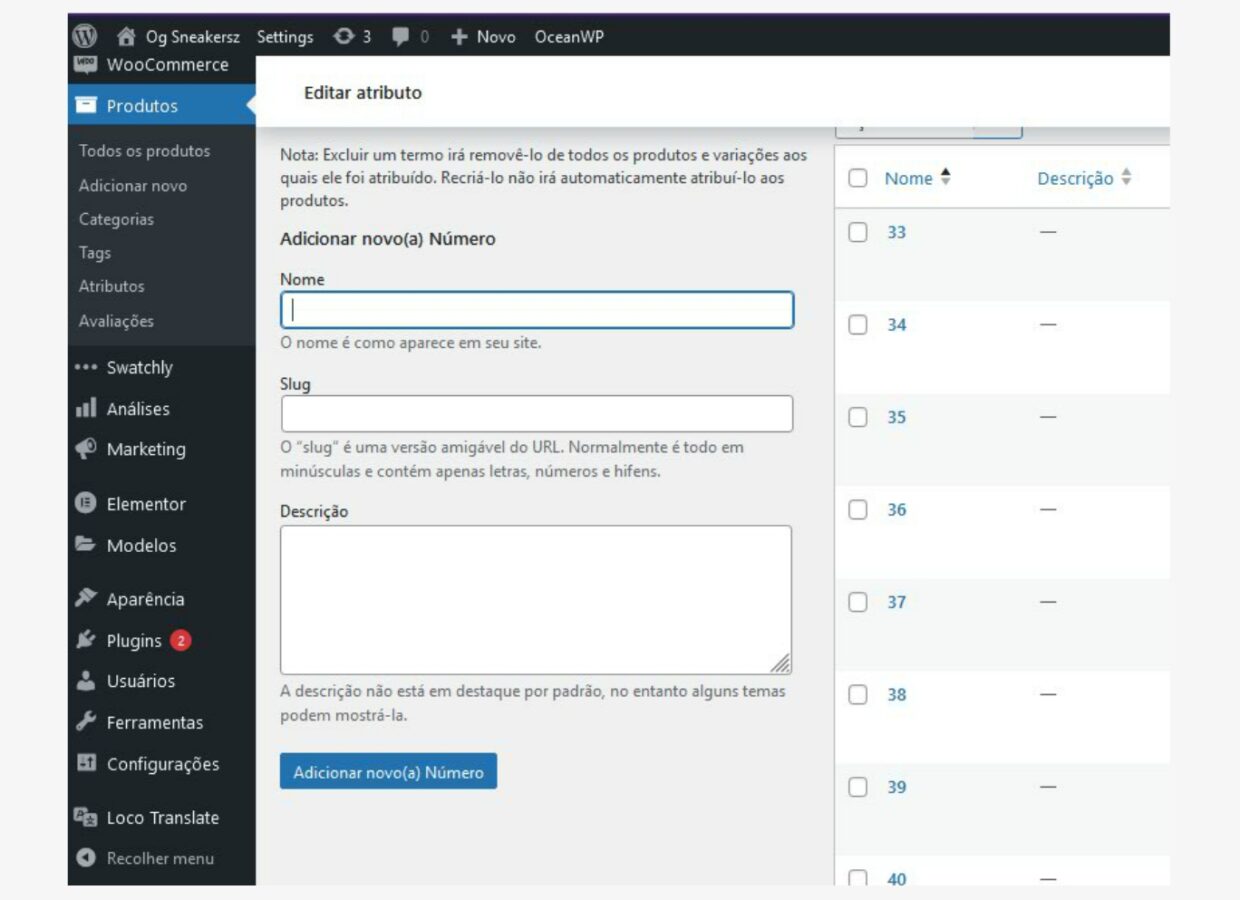Open Atributos submenu item

[x=112, y=286]
